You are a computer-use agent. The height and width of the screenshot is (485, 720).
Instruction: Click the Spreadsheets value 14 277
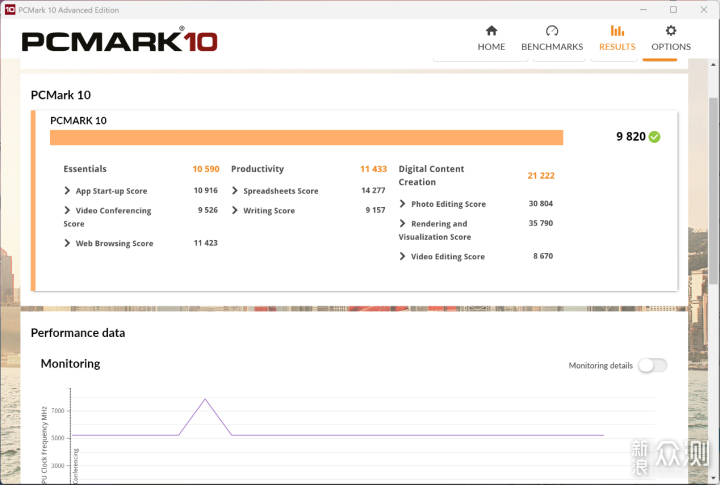(x=373, y=190)
